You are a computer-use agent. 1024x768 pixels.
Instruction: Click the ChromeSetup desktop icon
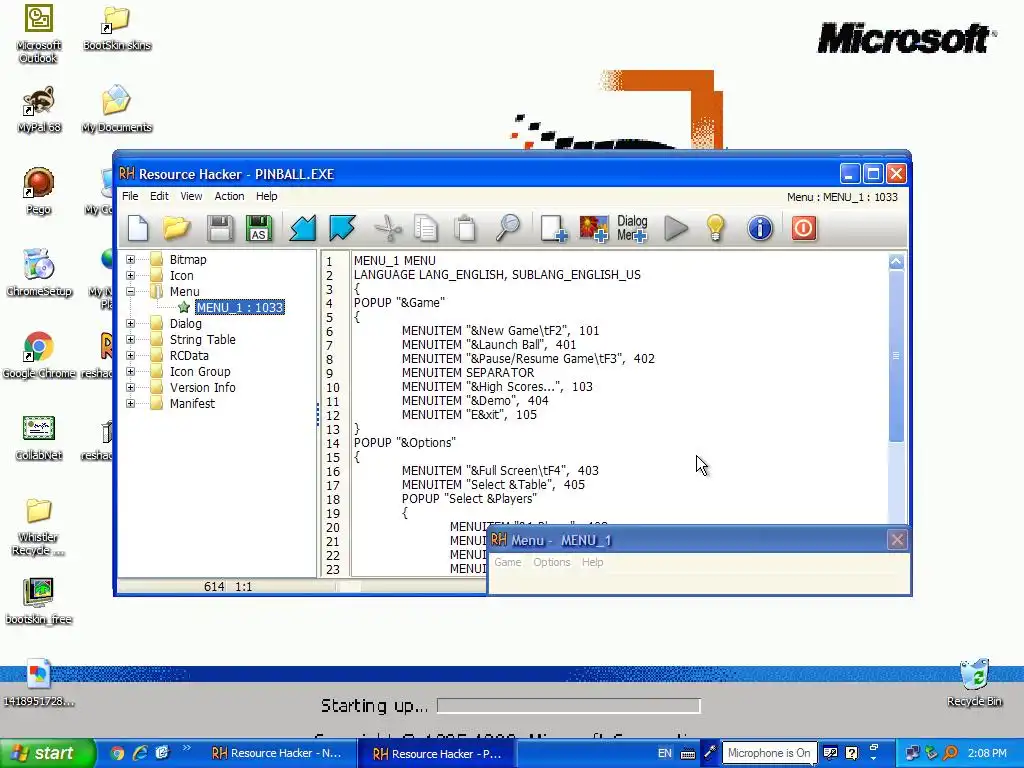click(x=39, y=273)
